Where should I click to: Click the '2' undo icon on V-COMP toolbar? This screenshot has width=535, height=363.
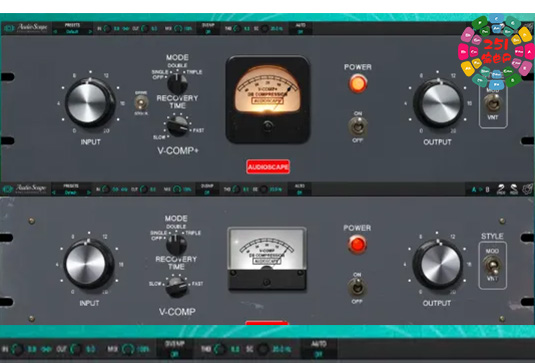click(x=501, y=189)
